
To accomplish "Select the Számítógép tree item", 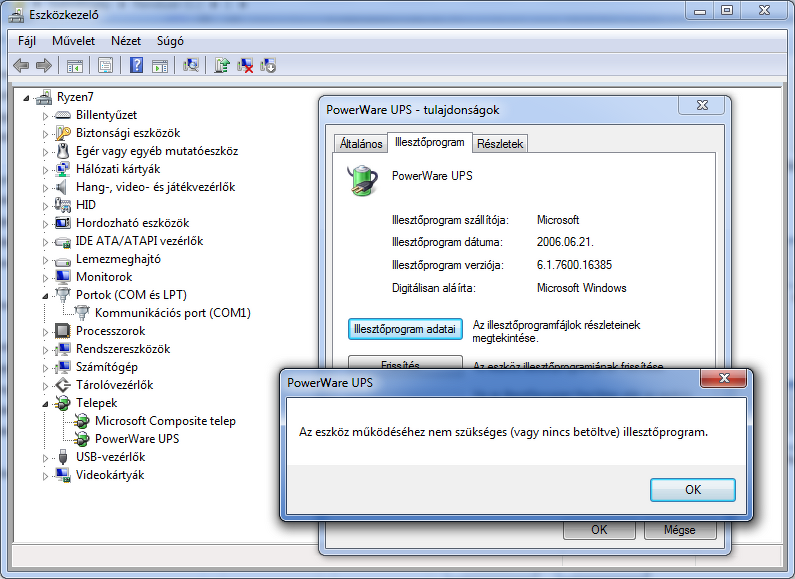I will 106,367.
